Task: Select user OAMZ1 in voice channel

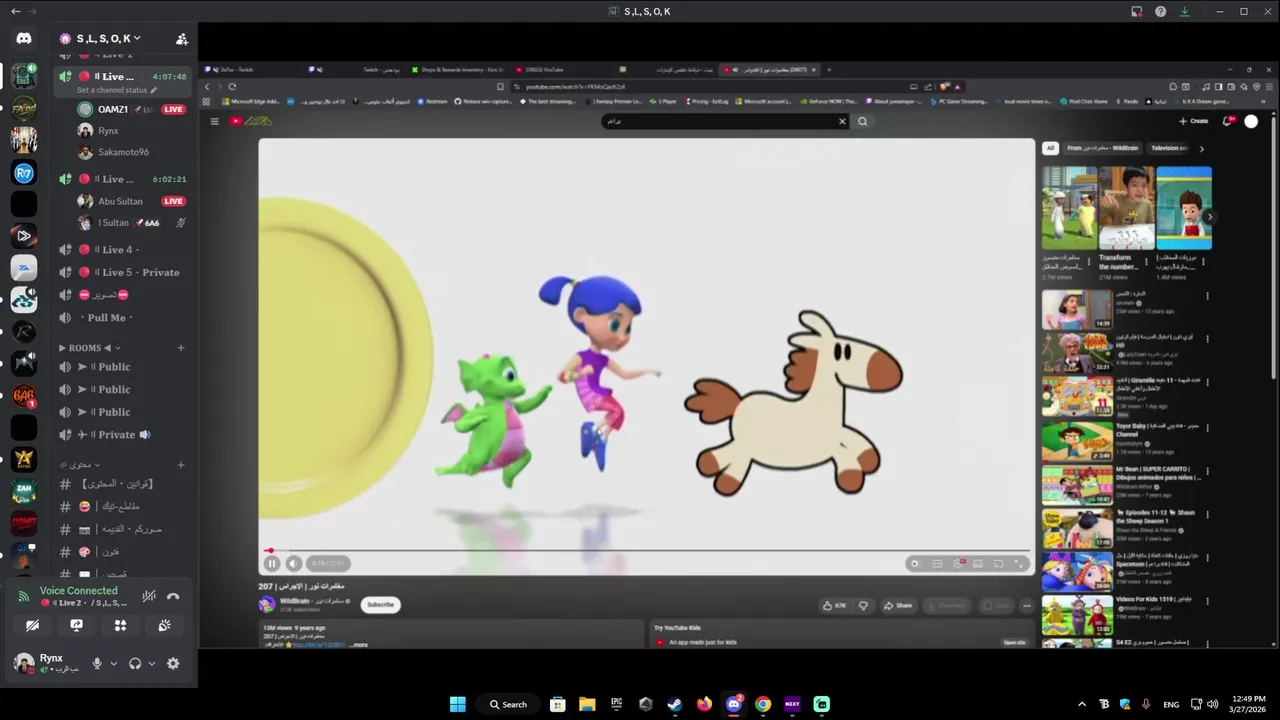Action: [132, 109]
